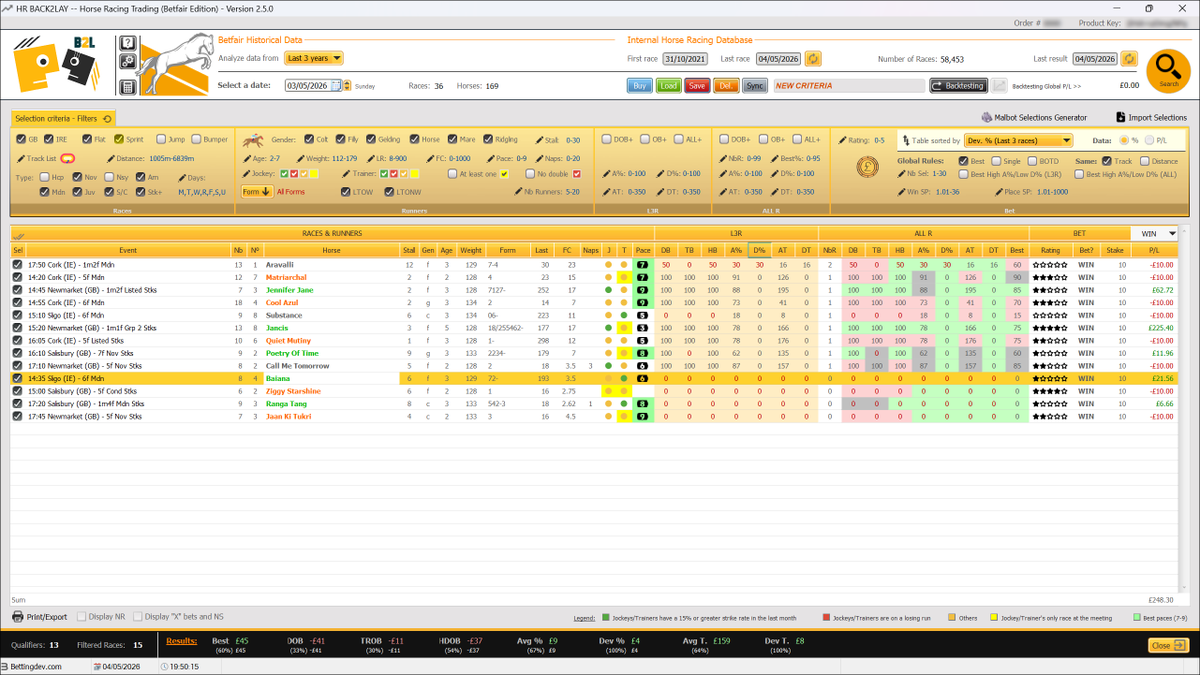
Task: Sort by the P/L column header
Action: point(1155,250)
